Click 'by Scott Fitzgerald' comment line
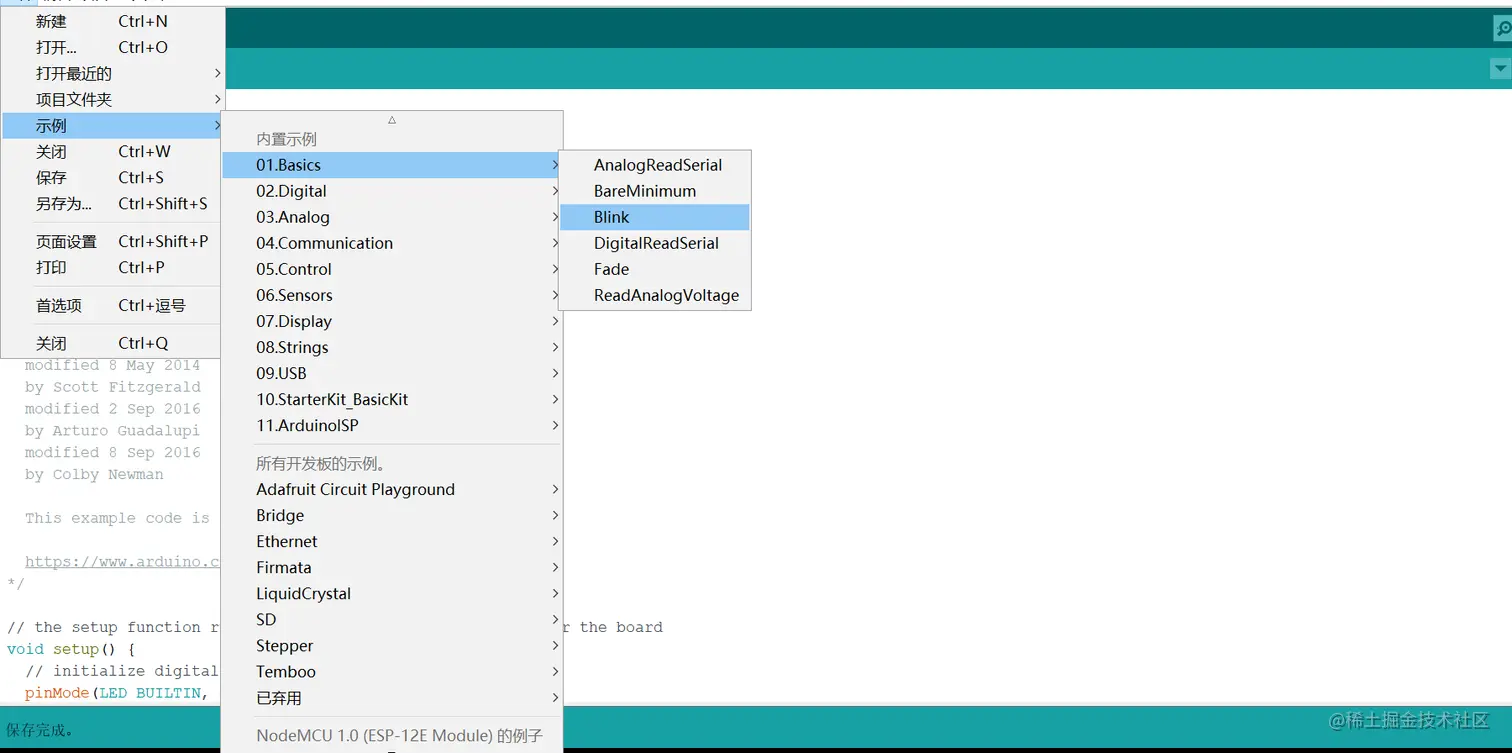Image resolution: width=1512 pixels, height=753 pixels. click(x=113, y=387)
